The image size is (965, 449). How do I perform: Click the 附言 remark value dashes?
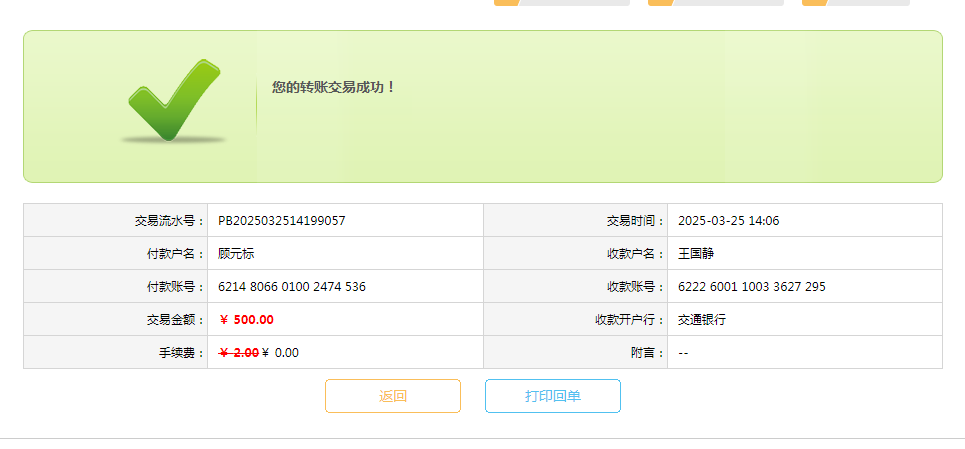(683, 352)
